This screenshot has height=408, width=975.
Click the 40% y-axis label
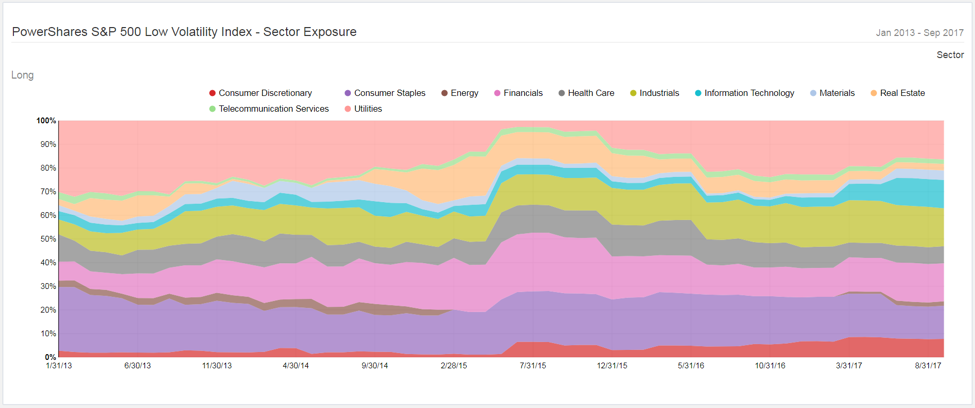[x=49, y=262]
